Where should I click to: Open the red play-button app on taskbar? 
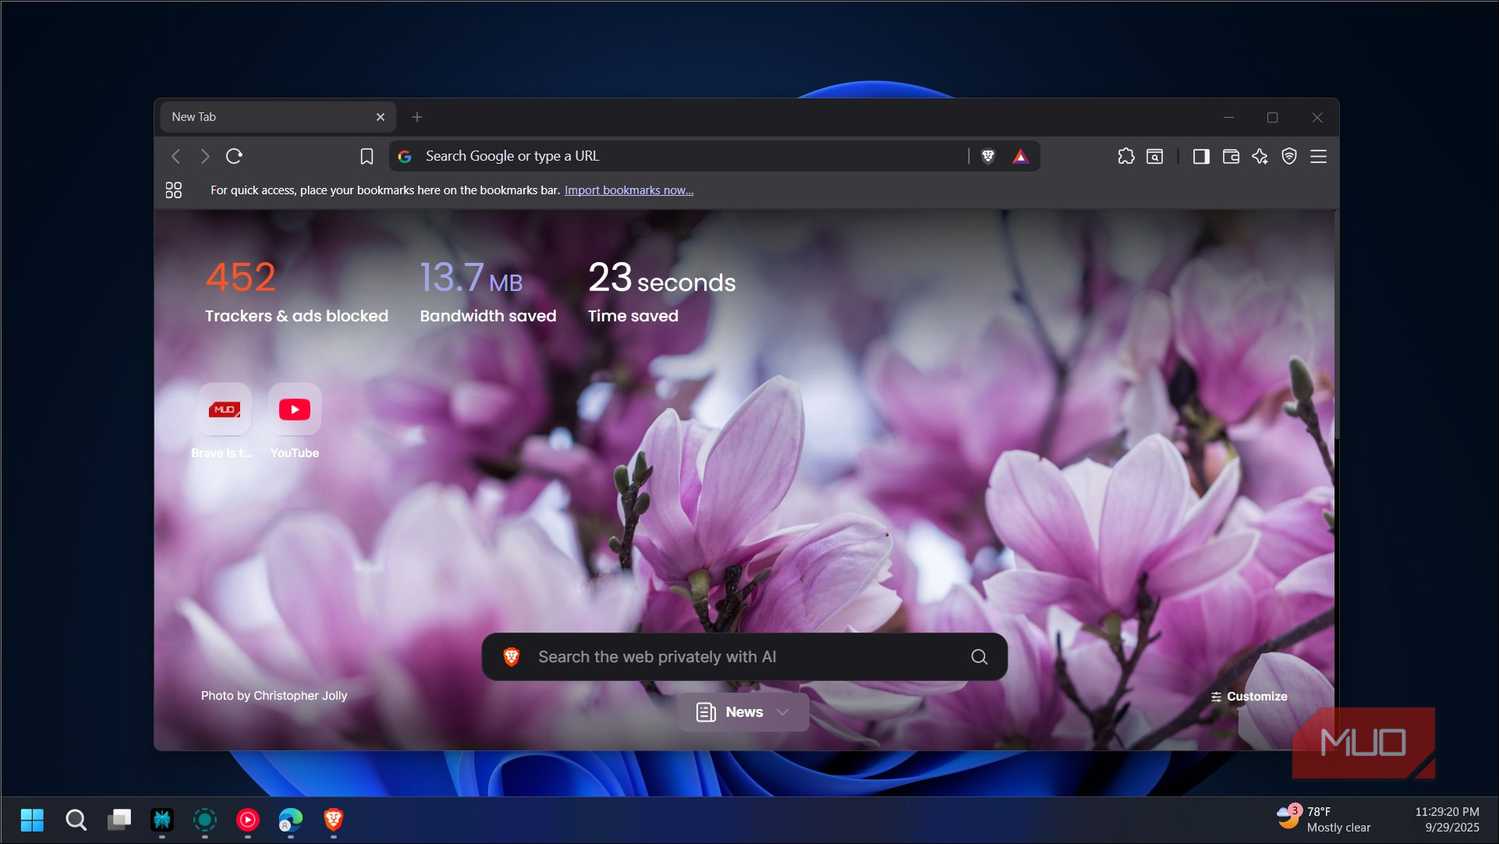pos(248,820)
